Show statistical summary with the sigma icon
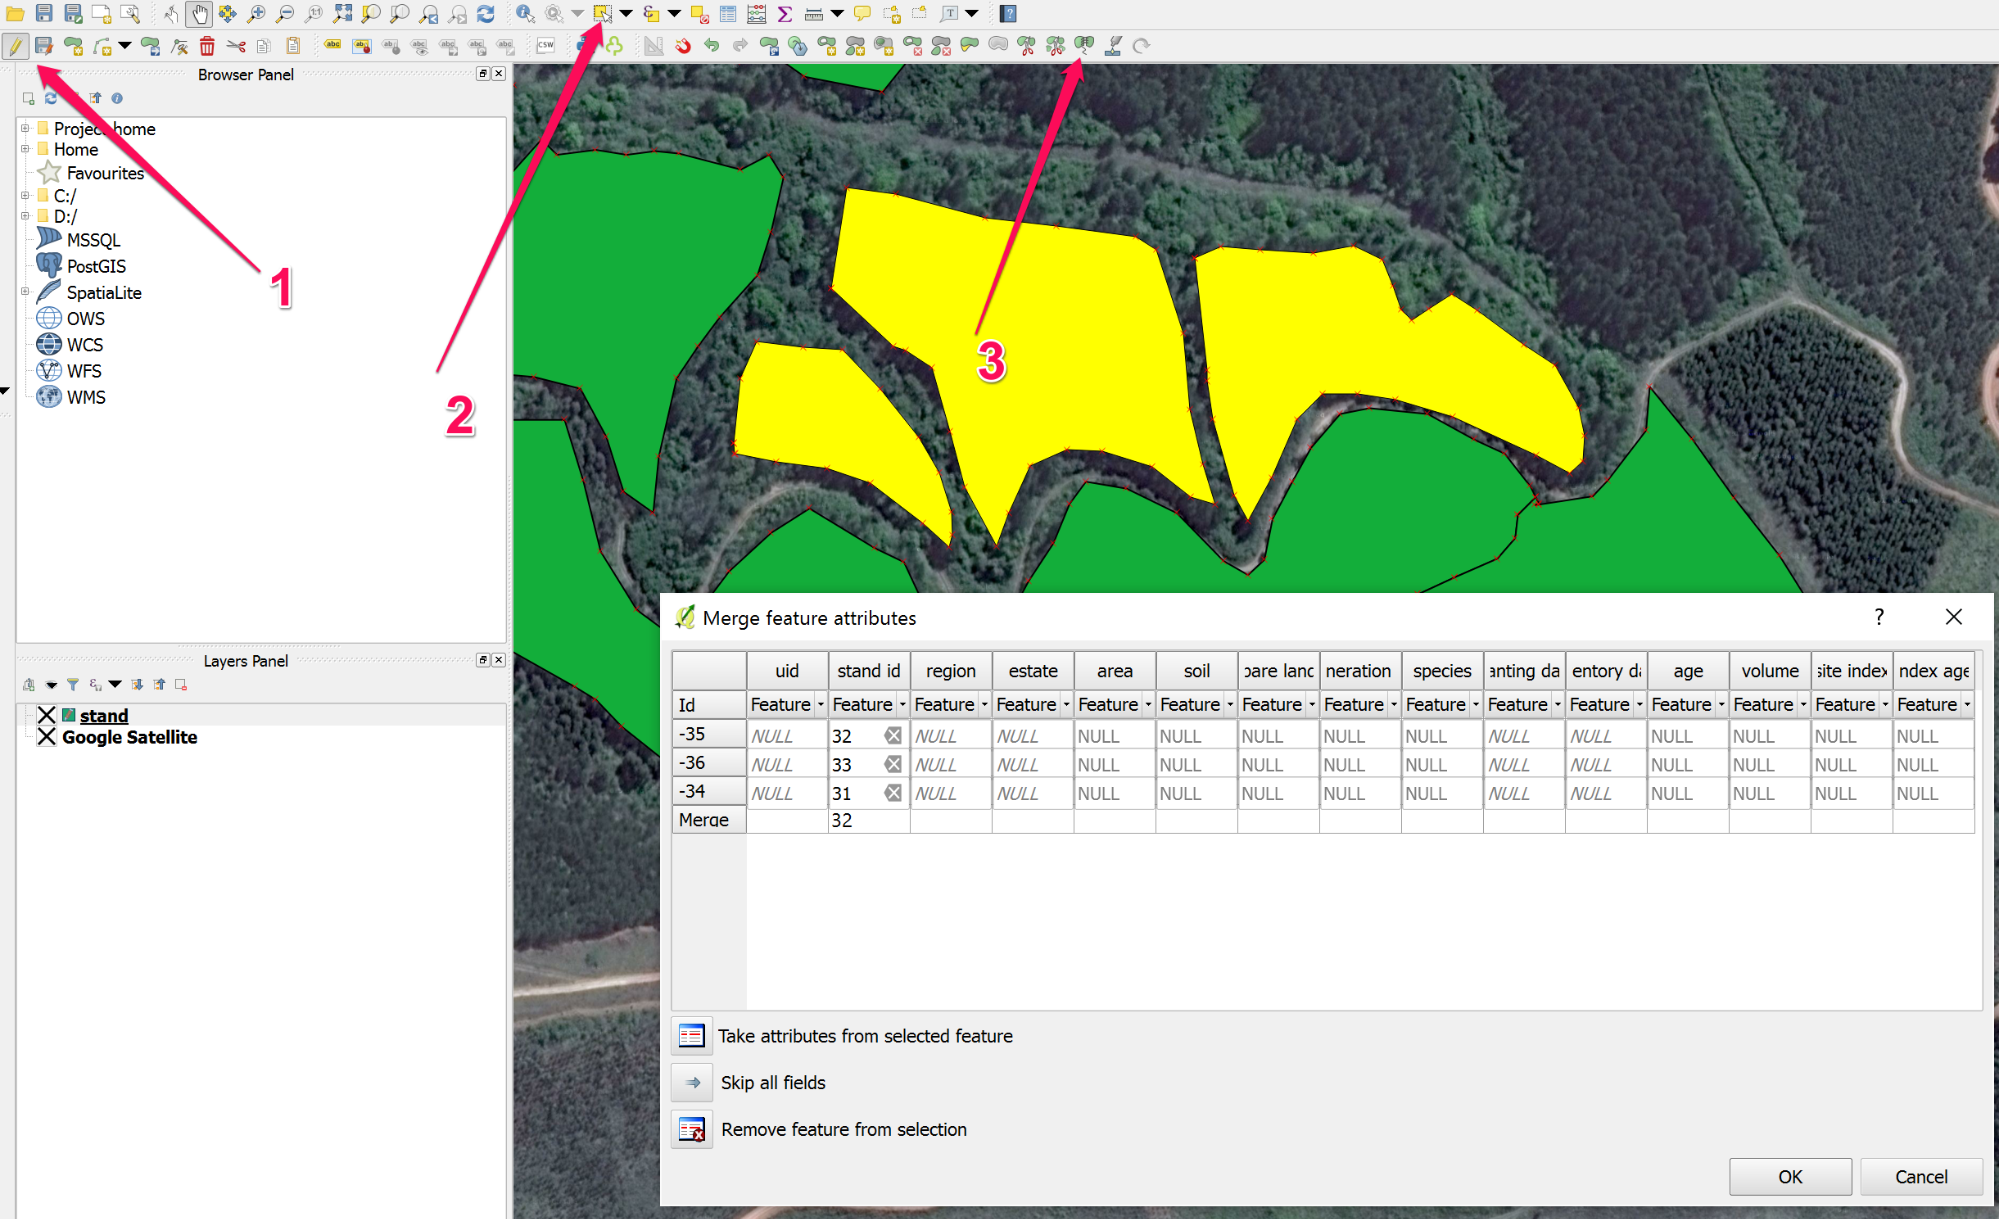This screenshot has width=1999, height=1220. 784,14
